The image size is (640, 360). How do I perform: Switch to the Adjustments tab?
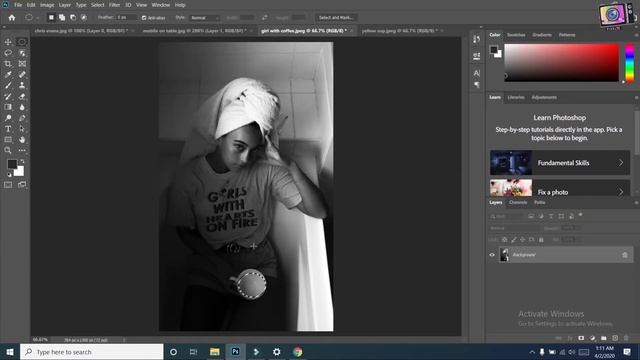pos(544,98)
